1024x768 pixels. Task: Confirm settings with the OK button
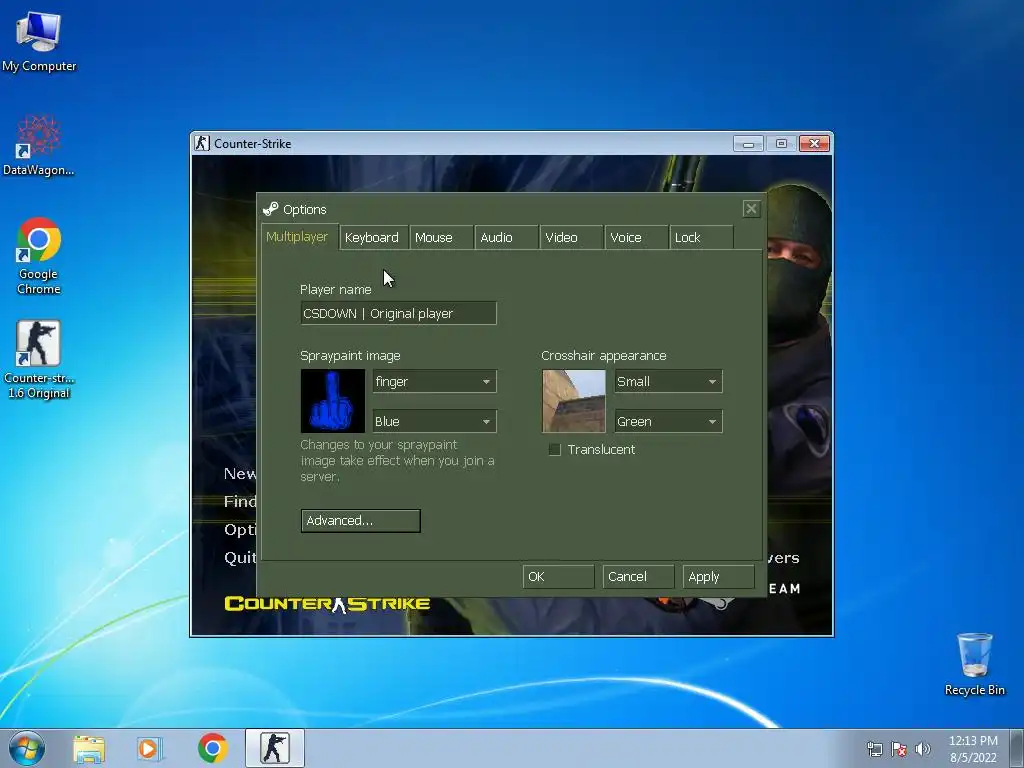pyautogui.click(x=558, y=577)
